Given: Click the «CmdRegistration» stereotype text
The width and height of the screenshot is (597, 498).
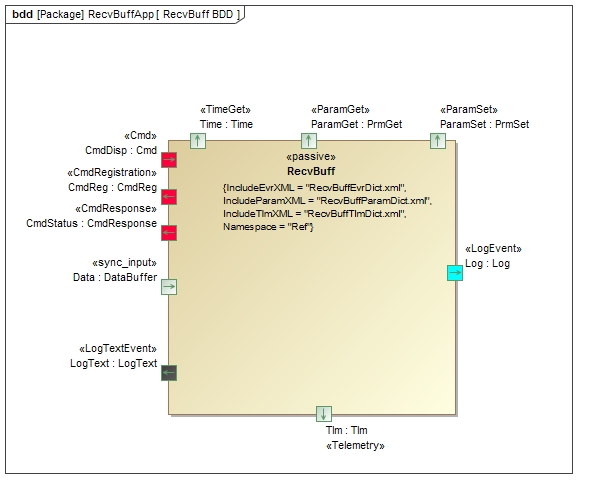Looking at the screenshot, I should [x=112, y=172].
